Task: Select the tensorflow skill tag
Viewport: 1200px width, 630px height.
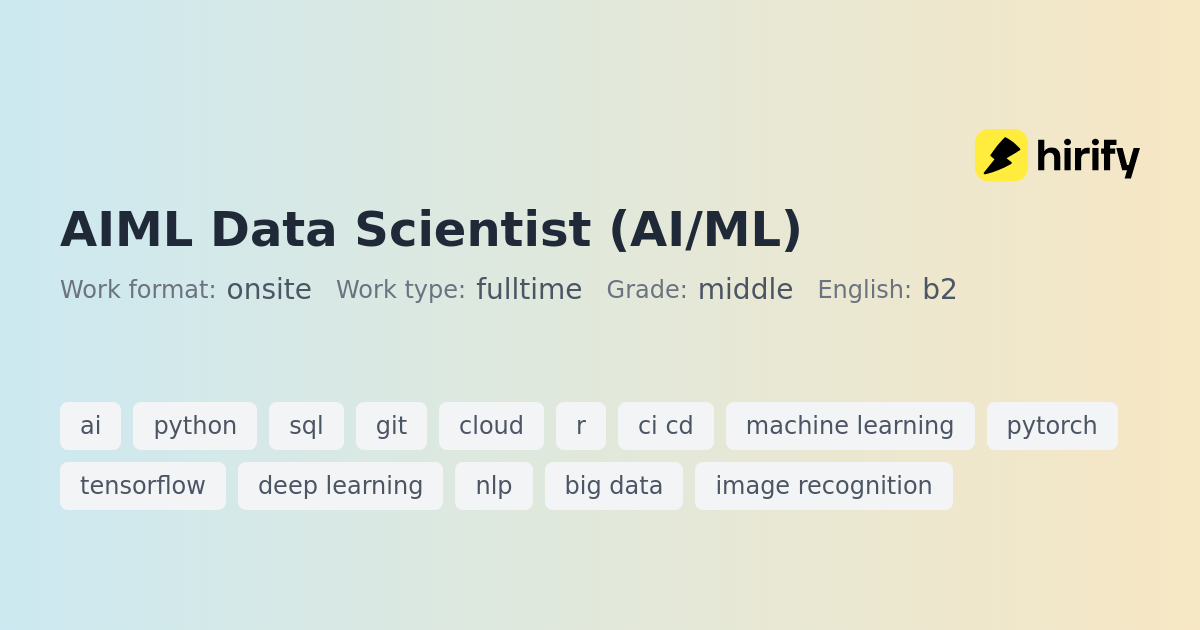Action: coord(143,486)
